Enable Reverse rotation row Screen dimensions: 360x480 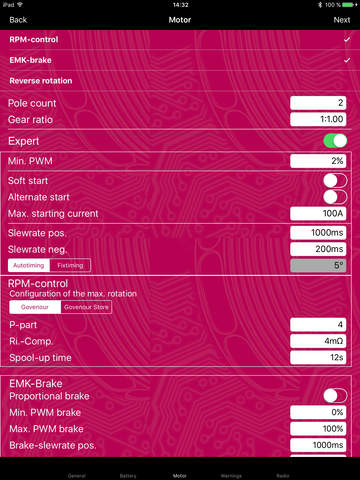coord(180,81)
